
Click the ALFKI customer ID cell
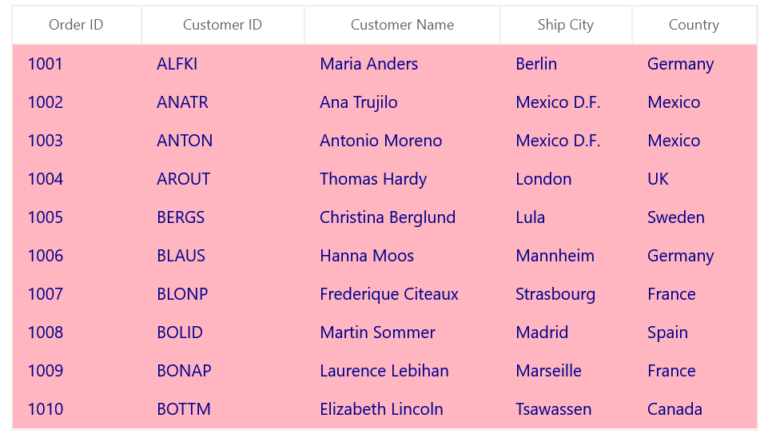(223, 64)
